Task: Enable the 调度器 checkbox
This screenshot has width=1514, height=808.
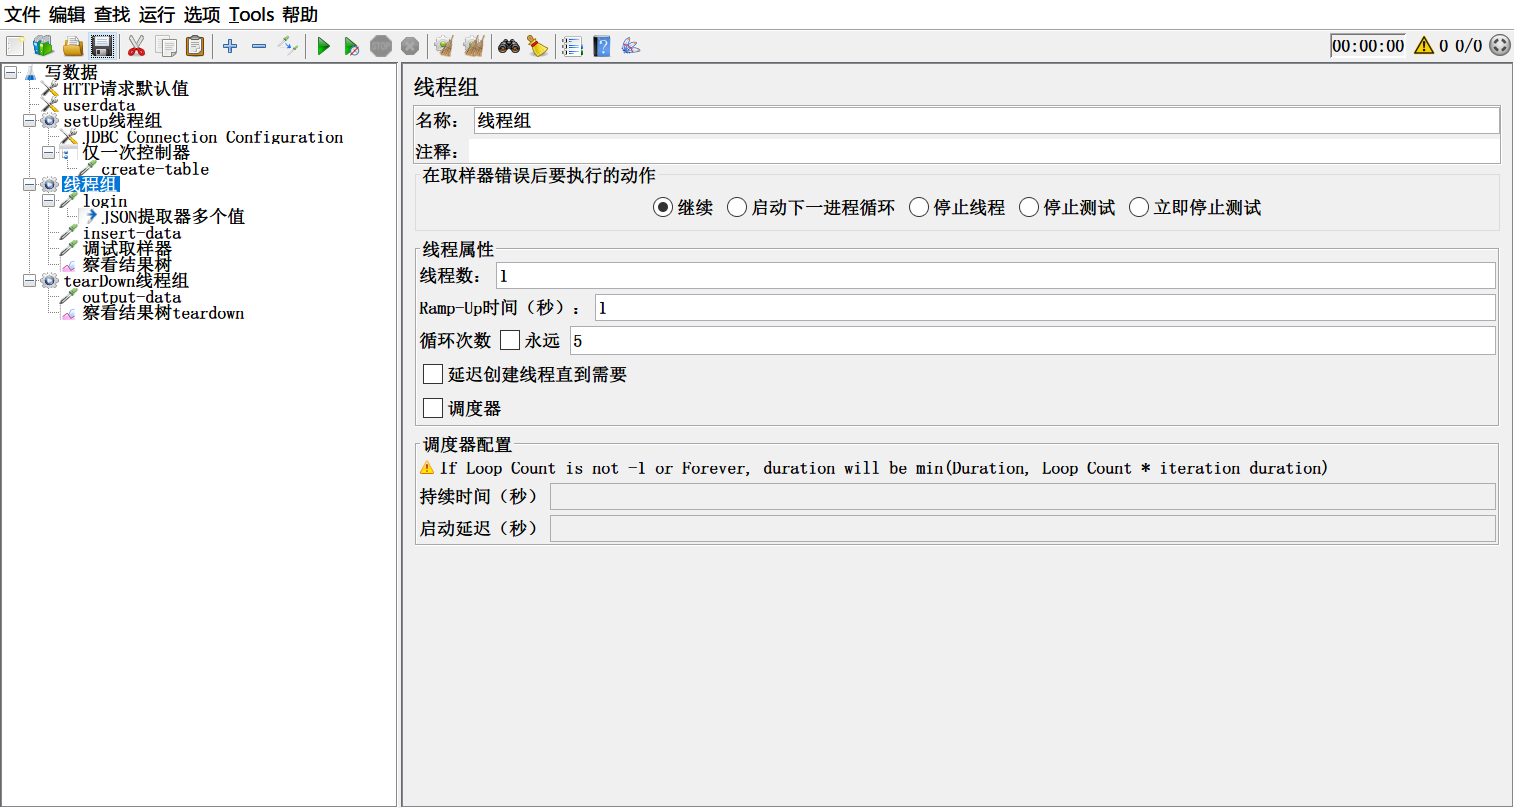Action: [x=433, y=408]
